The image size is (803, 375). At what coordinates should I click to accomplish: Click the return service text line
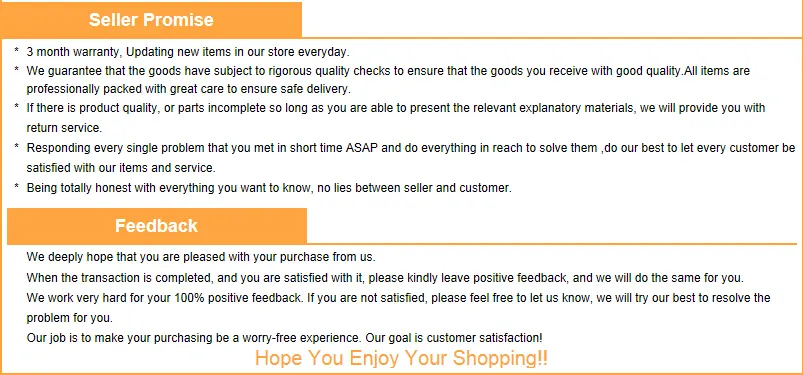[x=64, y=128]
